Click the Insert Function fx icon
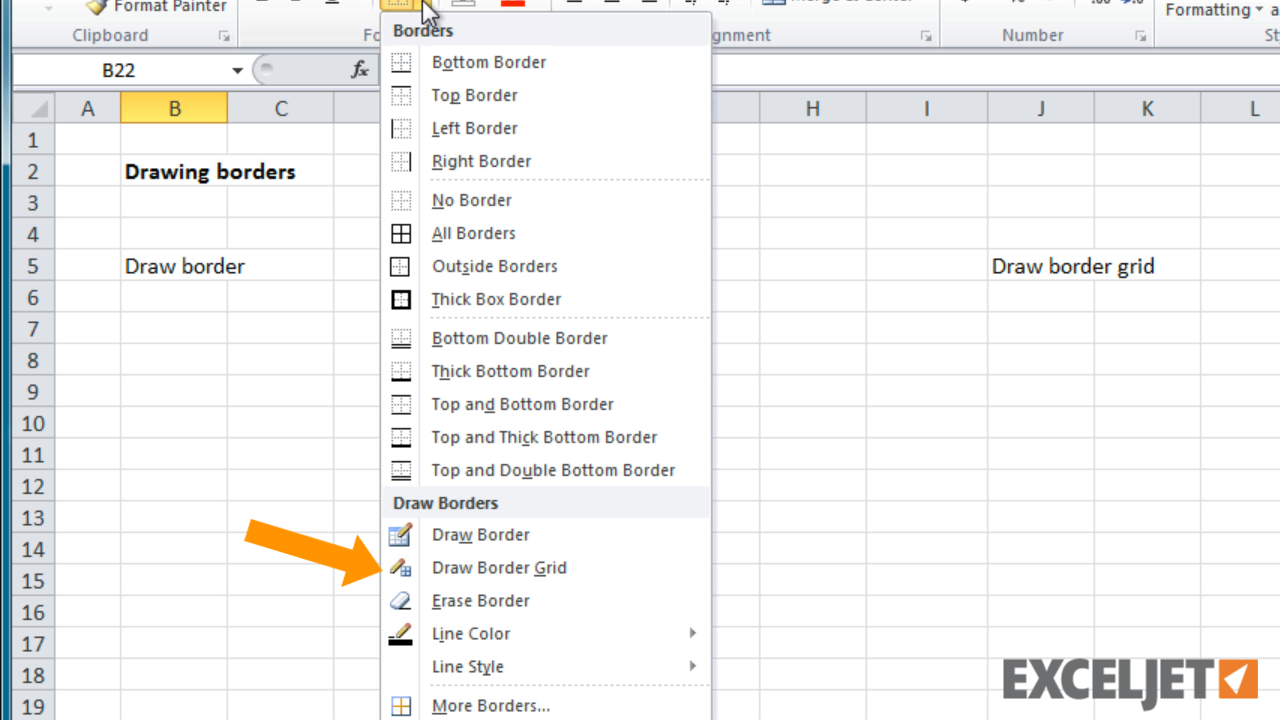 click(x=360, y=70)
